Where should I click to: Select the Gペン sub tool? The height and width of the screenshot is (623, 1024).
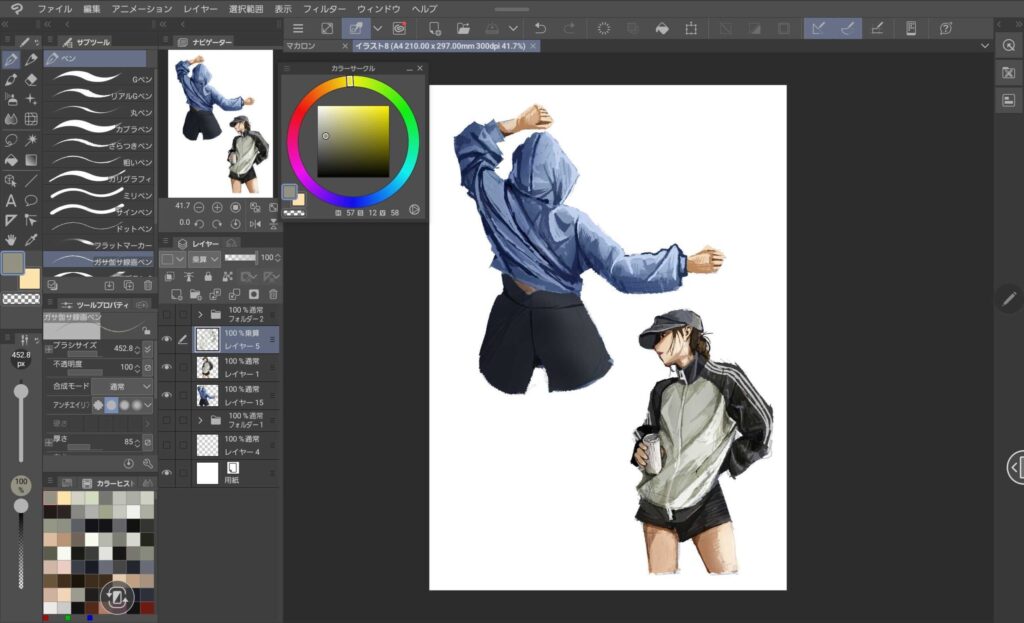[x=99, y=78]
